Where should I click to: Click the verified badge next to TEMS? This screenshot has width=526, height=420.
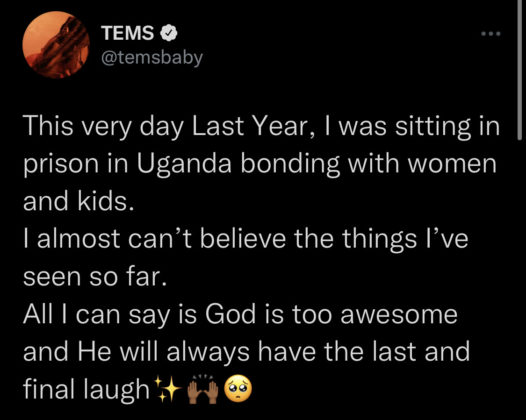click(169, 33)
